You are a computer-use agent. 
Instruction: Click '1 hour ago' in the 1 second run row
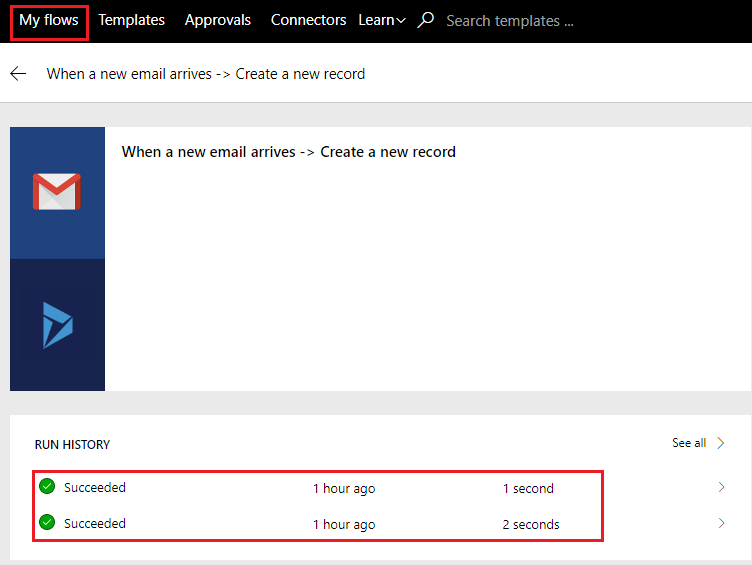[344, 489]
